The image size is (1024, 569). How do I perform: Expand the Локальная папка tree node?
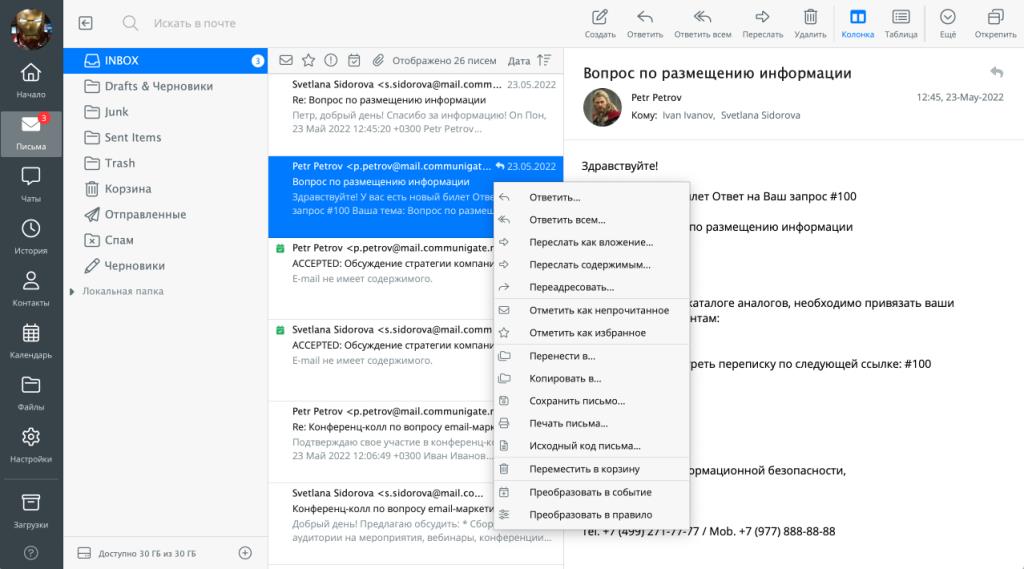(72, 291)
